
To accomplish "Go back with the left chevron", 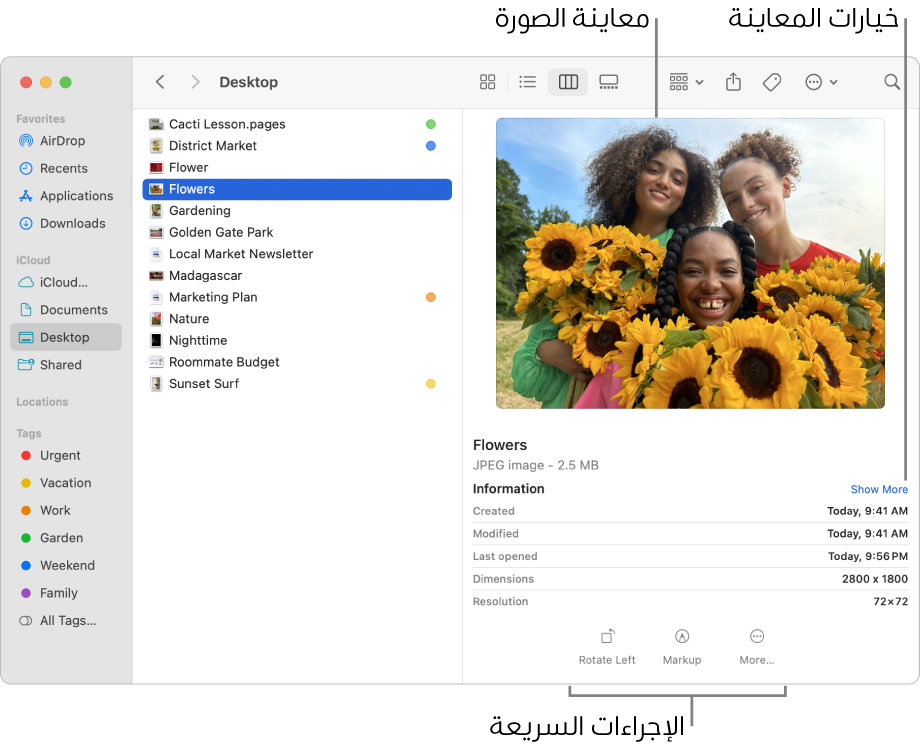I will pos(160,82).
